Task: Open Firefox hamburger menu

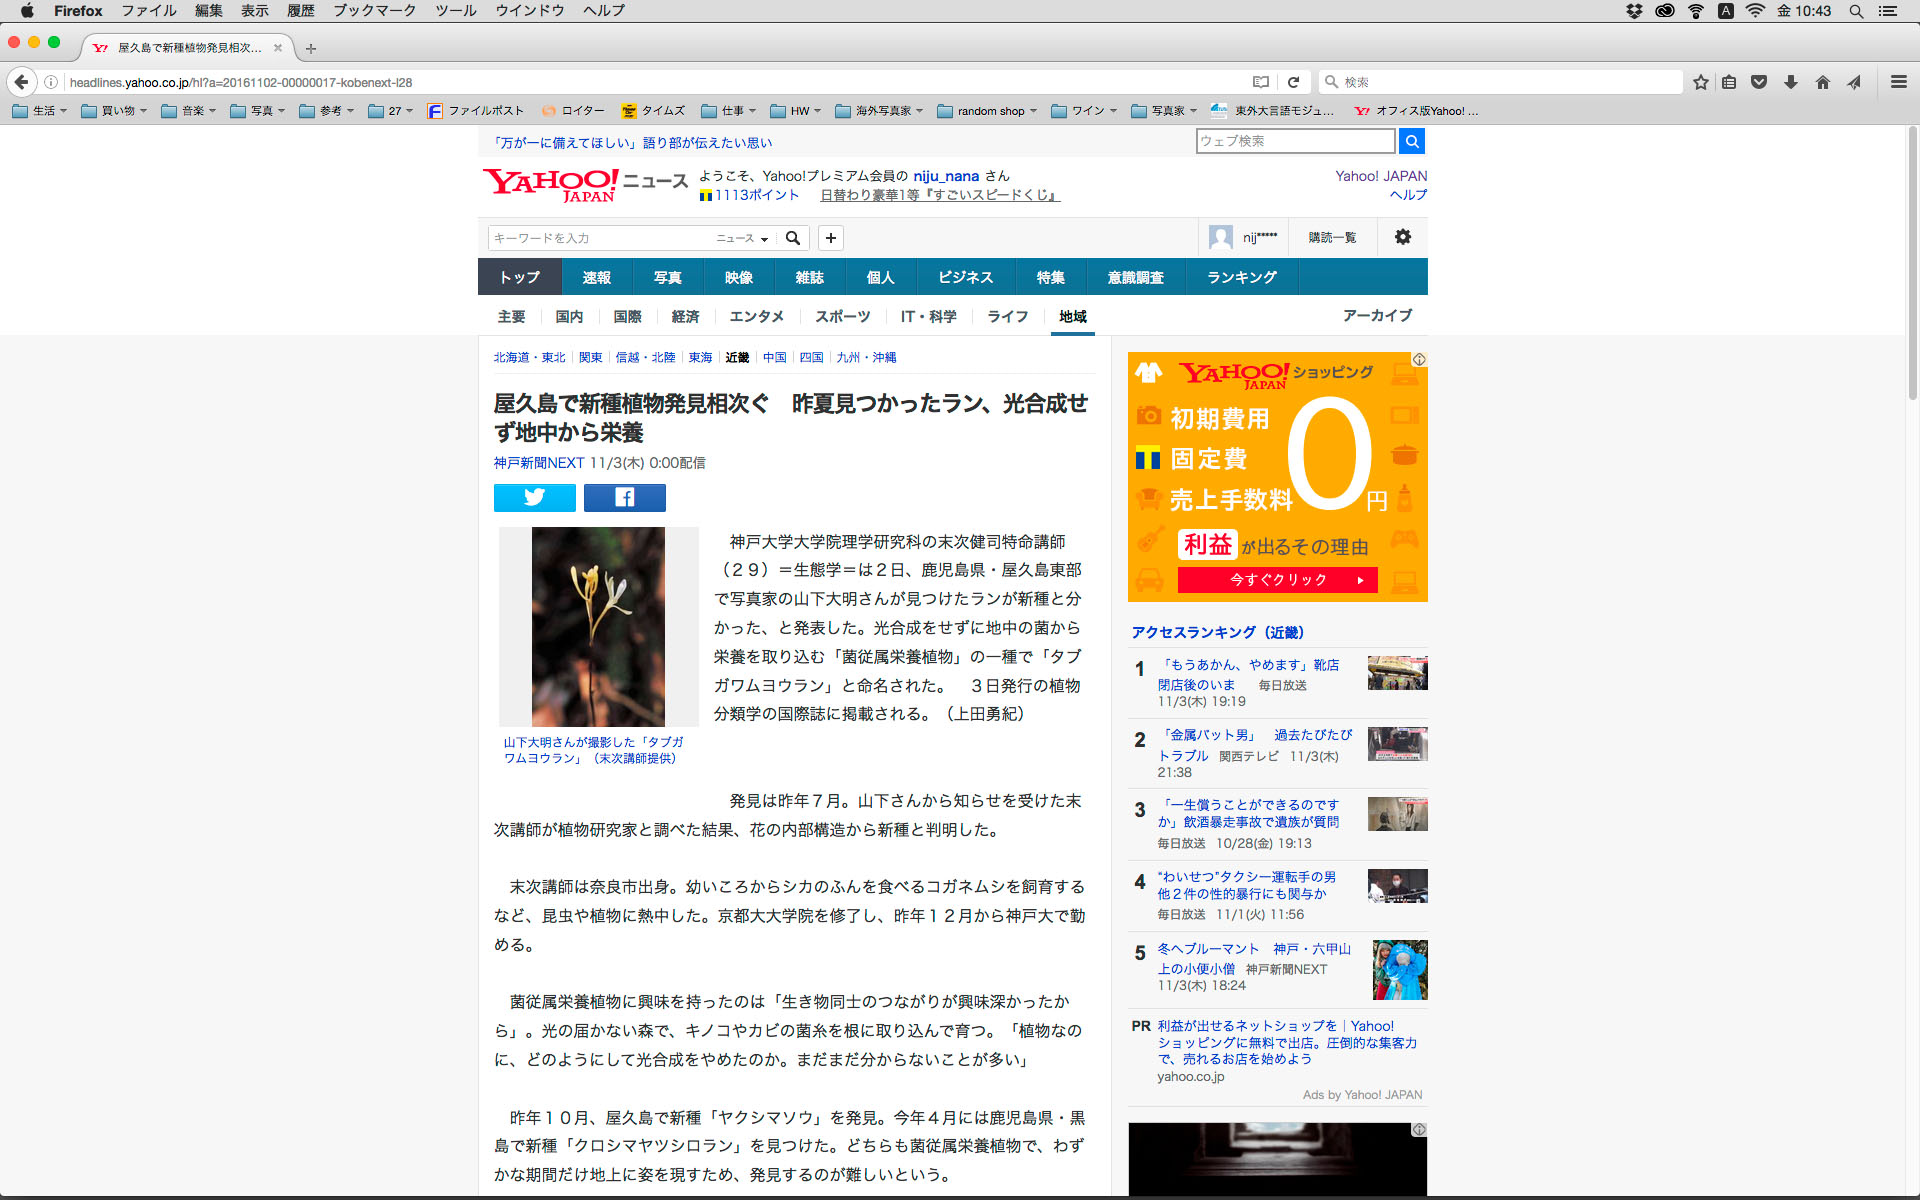Action: [x=1898, y=82]
